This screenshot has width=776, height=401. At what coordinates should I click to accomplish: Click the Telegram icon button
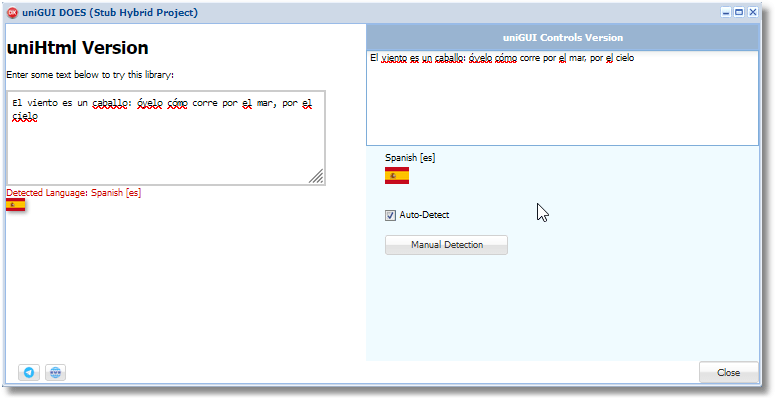[29, 372]
